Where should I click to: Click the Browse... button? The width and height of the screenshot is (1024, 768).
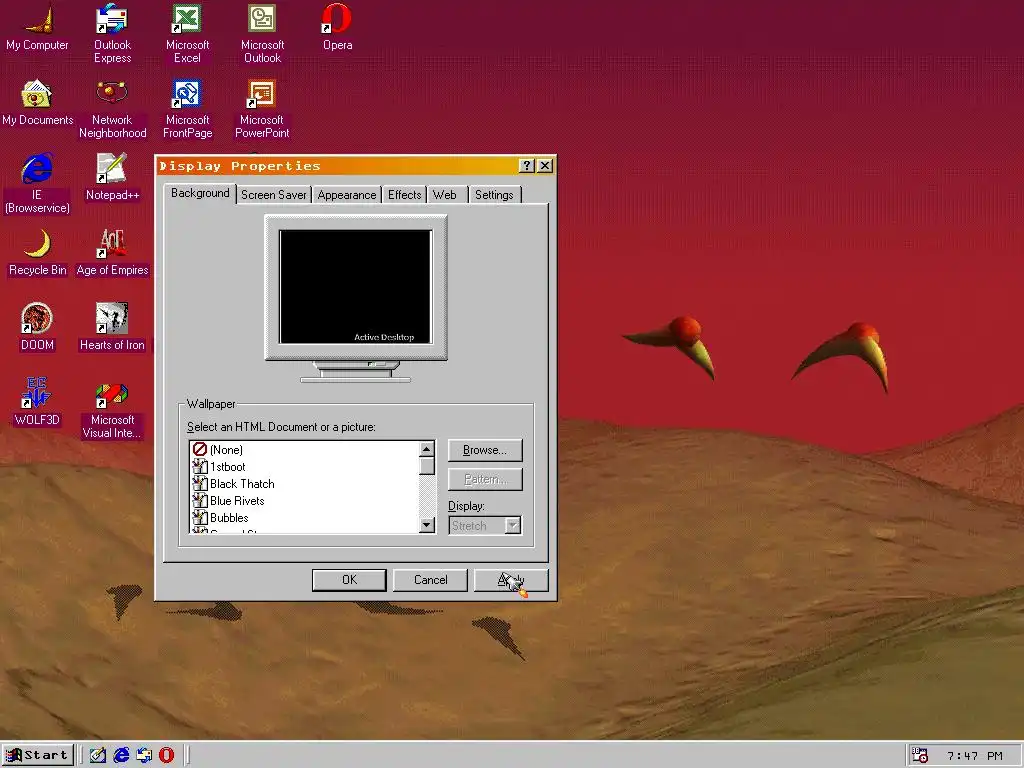485,450
